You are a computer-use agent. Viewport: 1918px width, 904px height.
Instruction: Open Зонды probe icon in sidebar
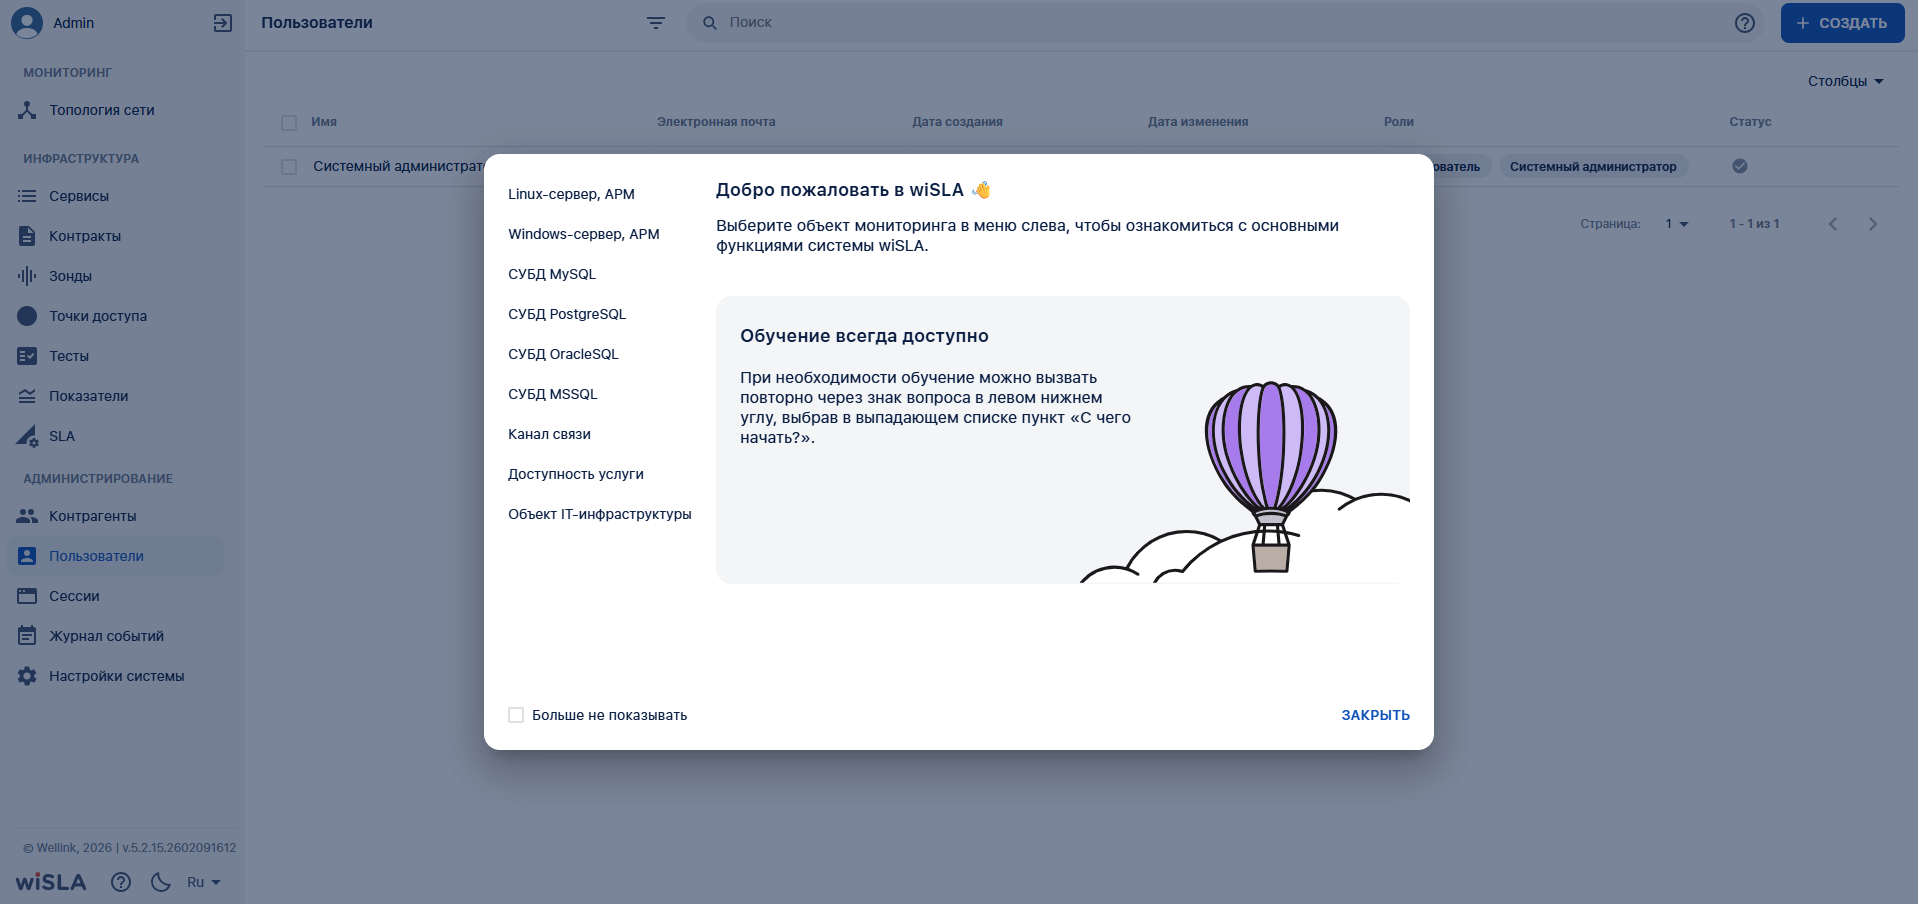tap(27, 276)
